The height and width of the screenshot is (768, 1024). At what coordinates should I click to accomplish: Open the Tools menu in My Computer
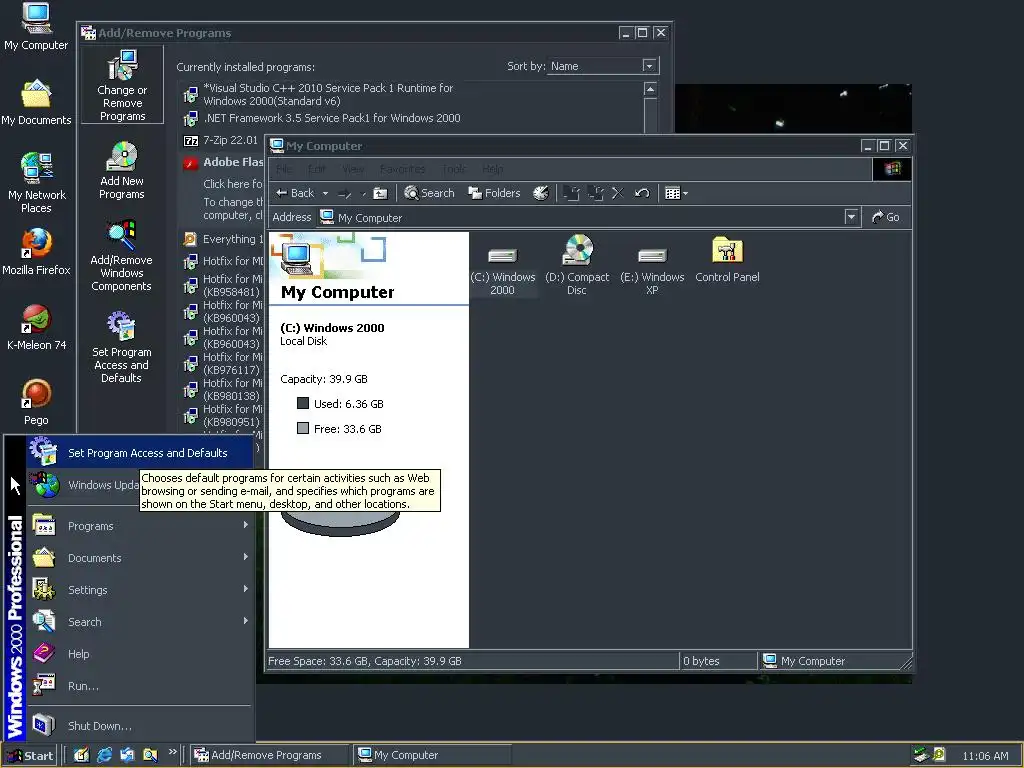click(x=454, y=169)
